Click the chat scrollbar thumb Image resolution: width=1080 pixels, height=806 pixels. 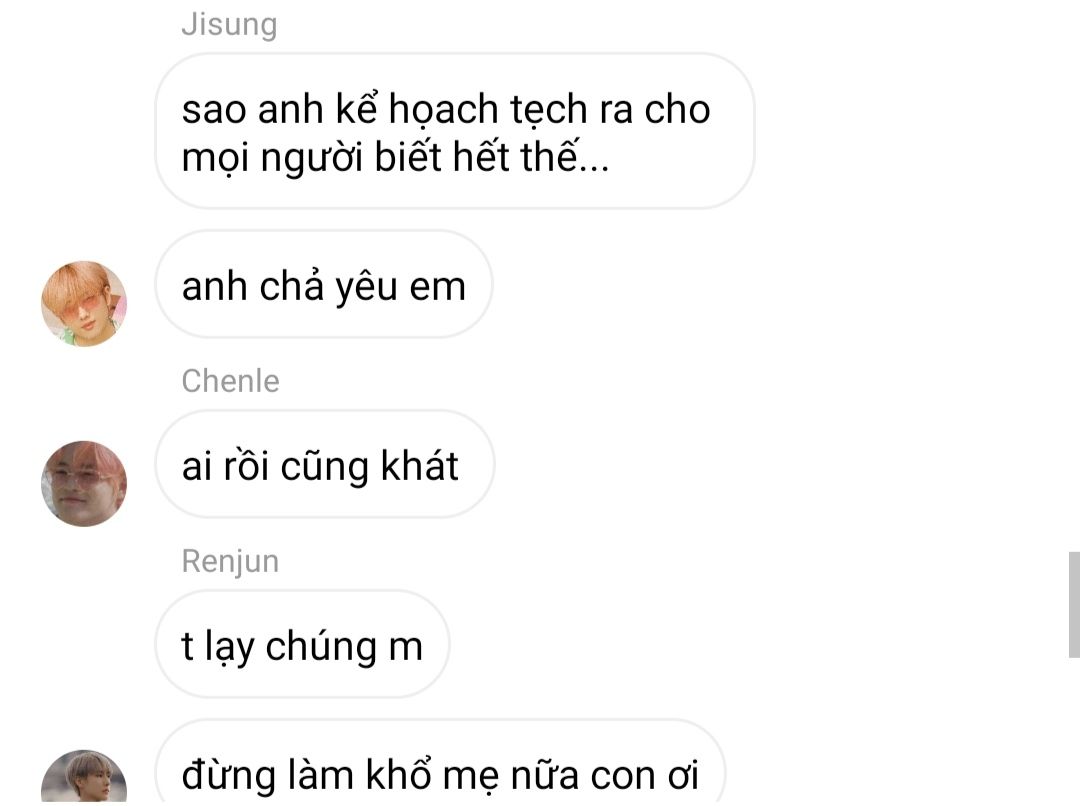(1074, 604)
